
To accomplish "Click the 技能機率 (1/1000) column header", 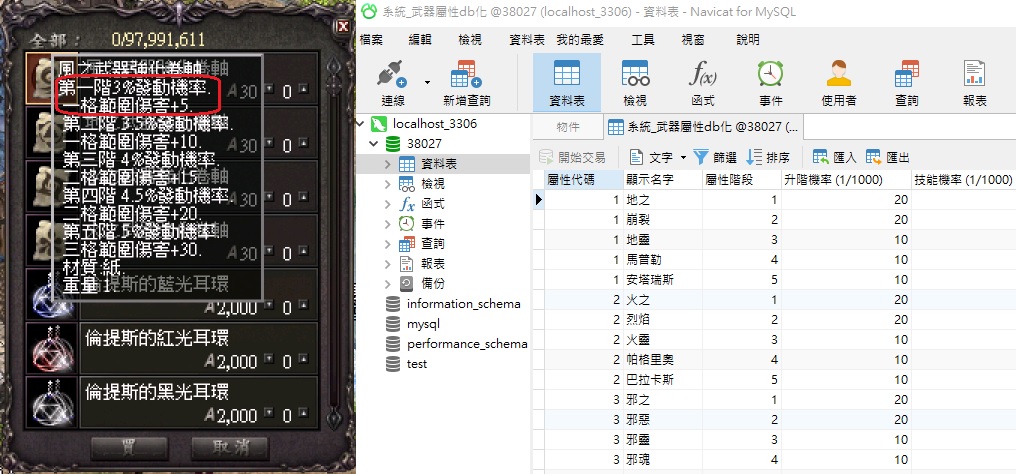I will 964,179.
